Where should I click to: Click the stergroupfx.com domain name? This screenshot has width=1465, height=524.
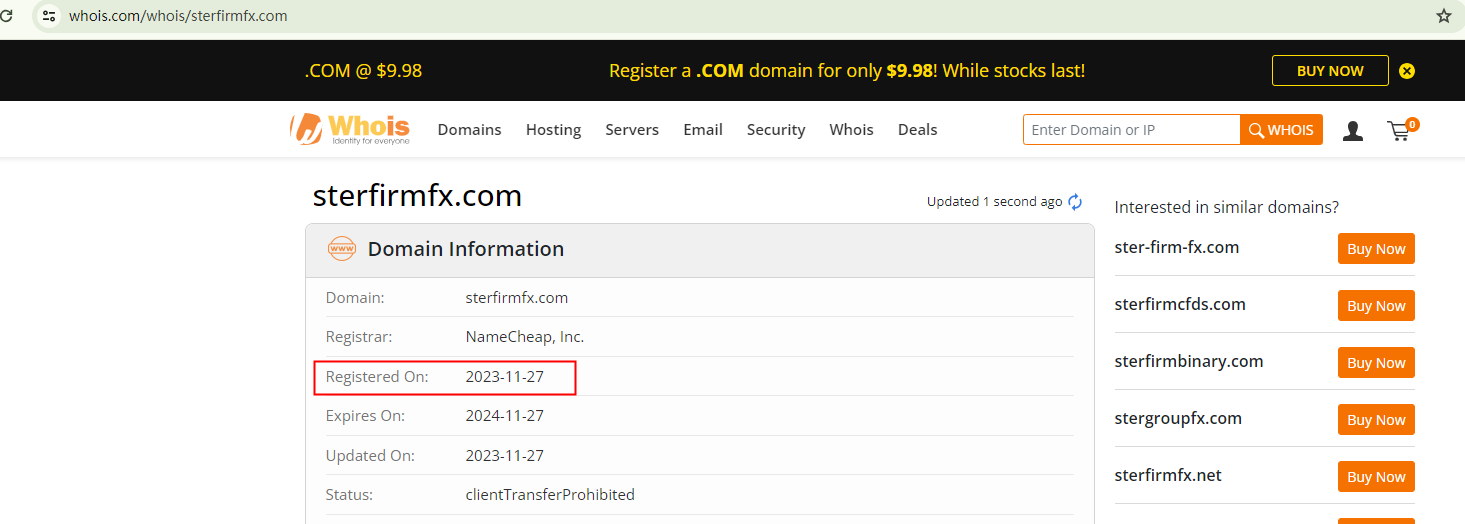(1178, 418)
